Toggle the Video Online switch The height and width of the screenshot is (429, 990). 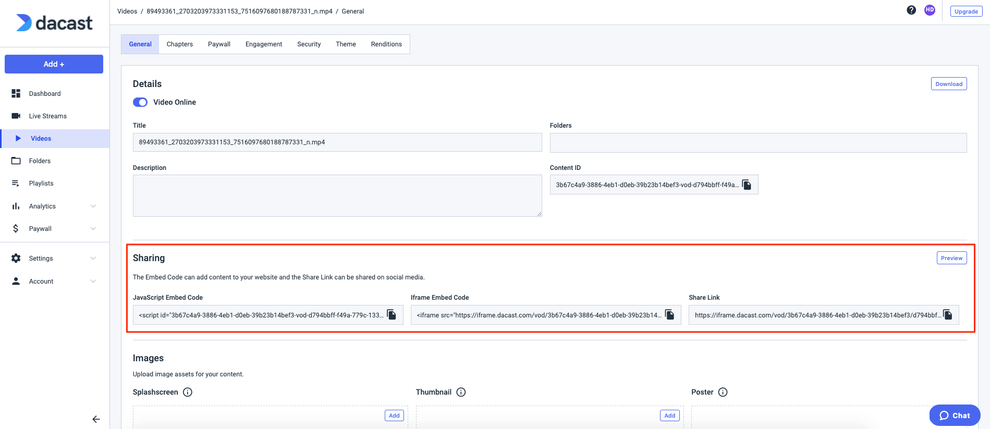140,102
